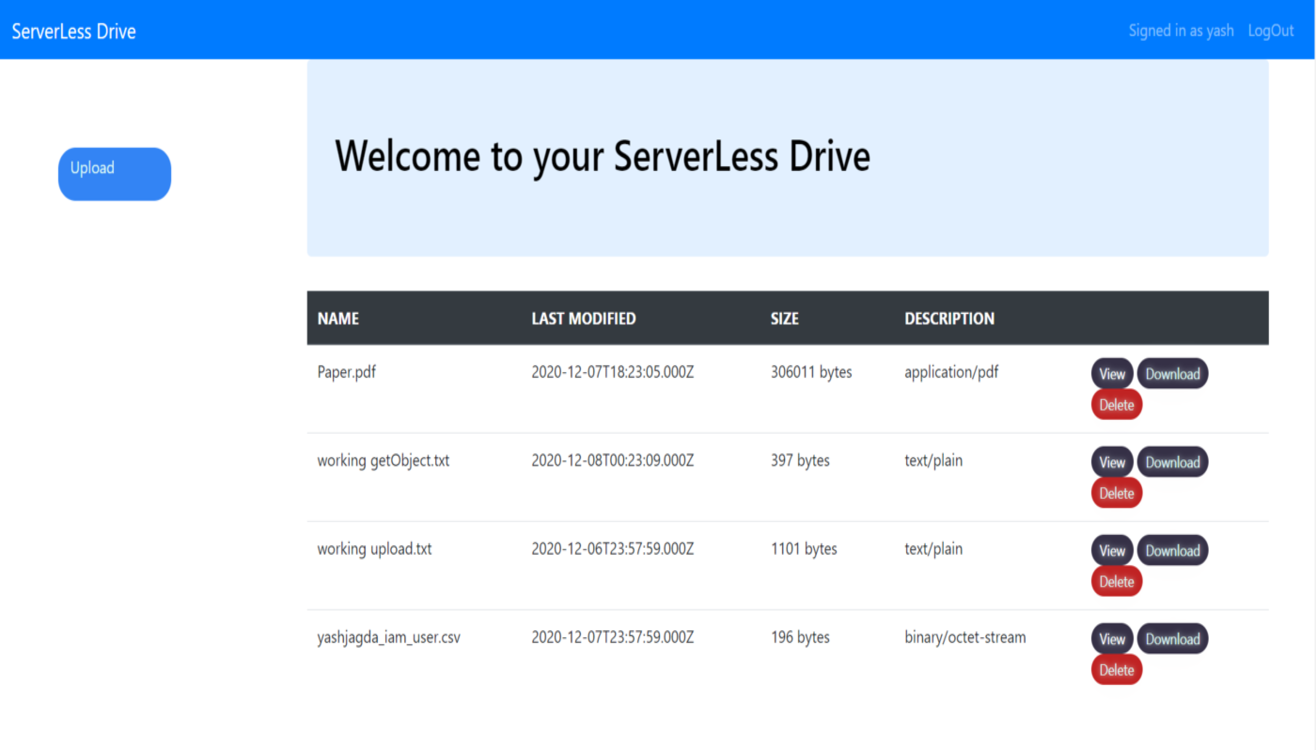View yashjagda_iam_user.csv file
The height and width of the screenshot is (750, 1316).
point(1111,638)
